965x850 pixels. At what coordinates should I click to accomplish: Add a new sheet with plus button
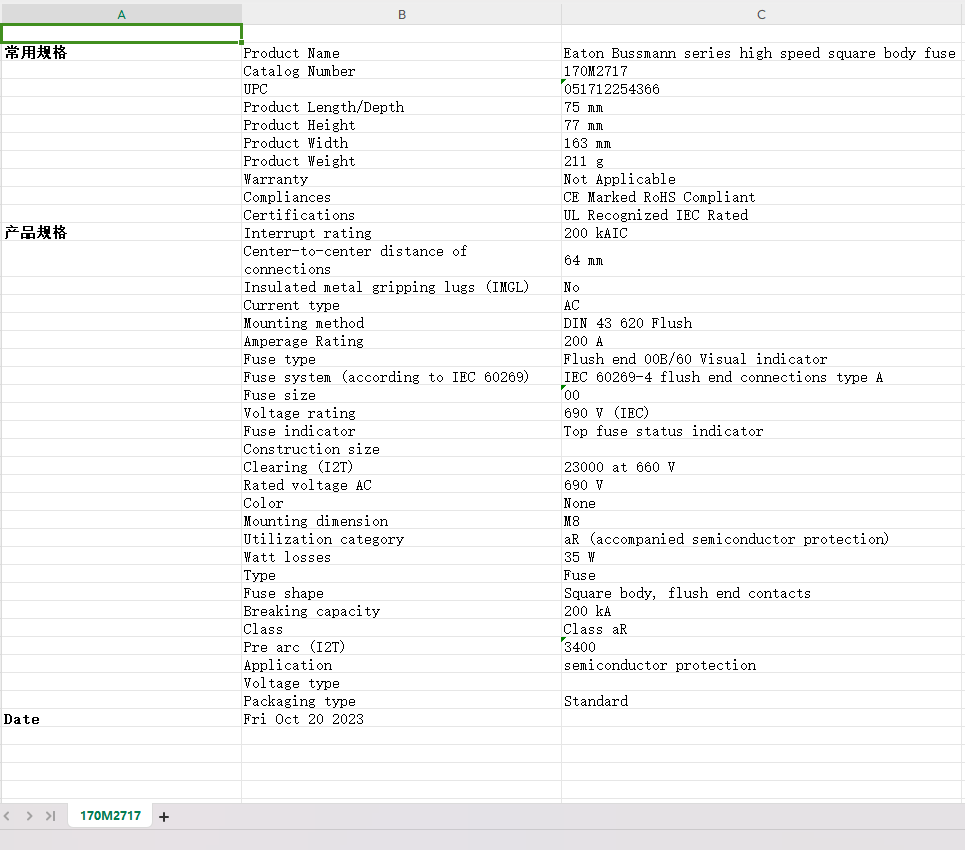[164, 817]
